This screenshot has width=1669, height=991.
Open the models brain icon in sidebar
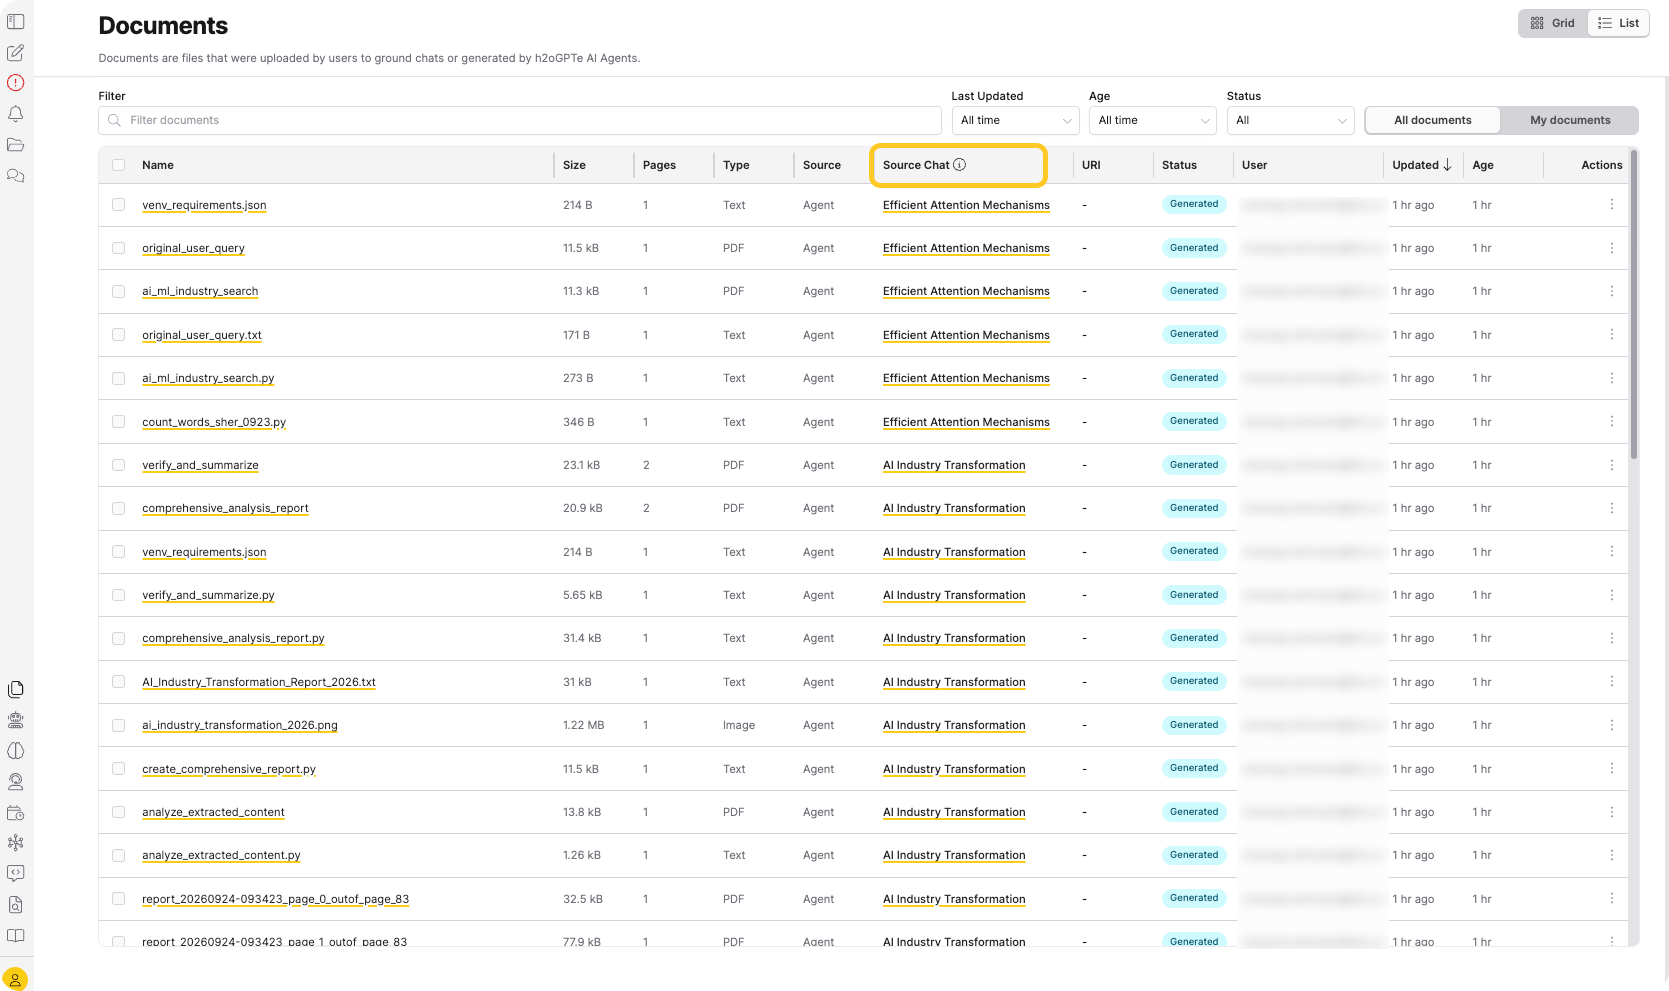[16, 751]
